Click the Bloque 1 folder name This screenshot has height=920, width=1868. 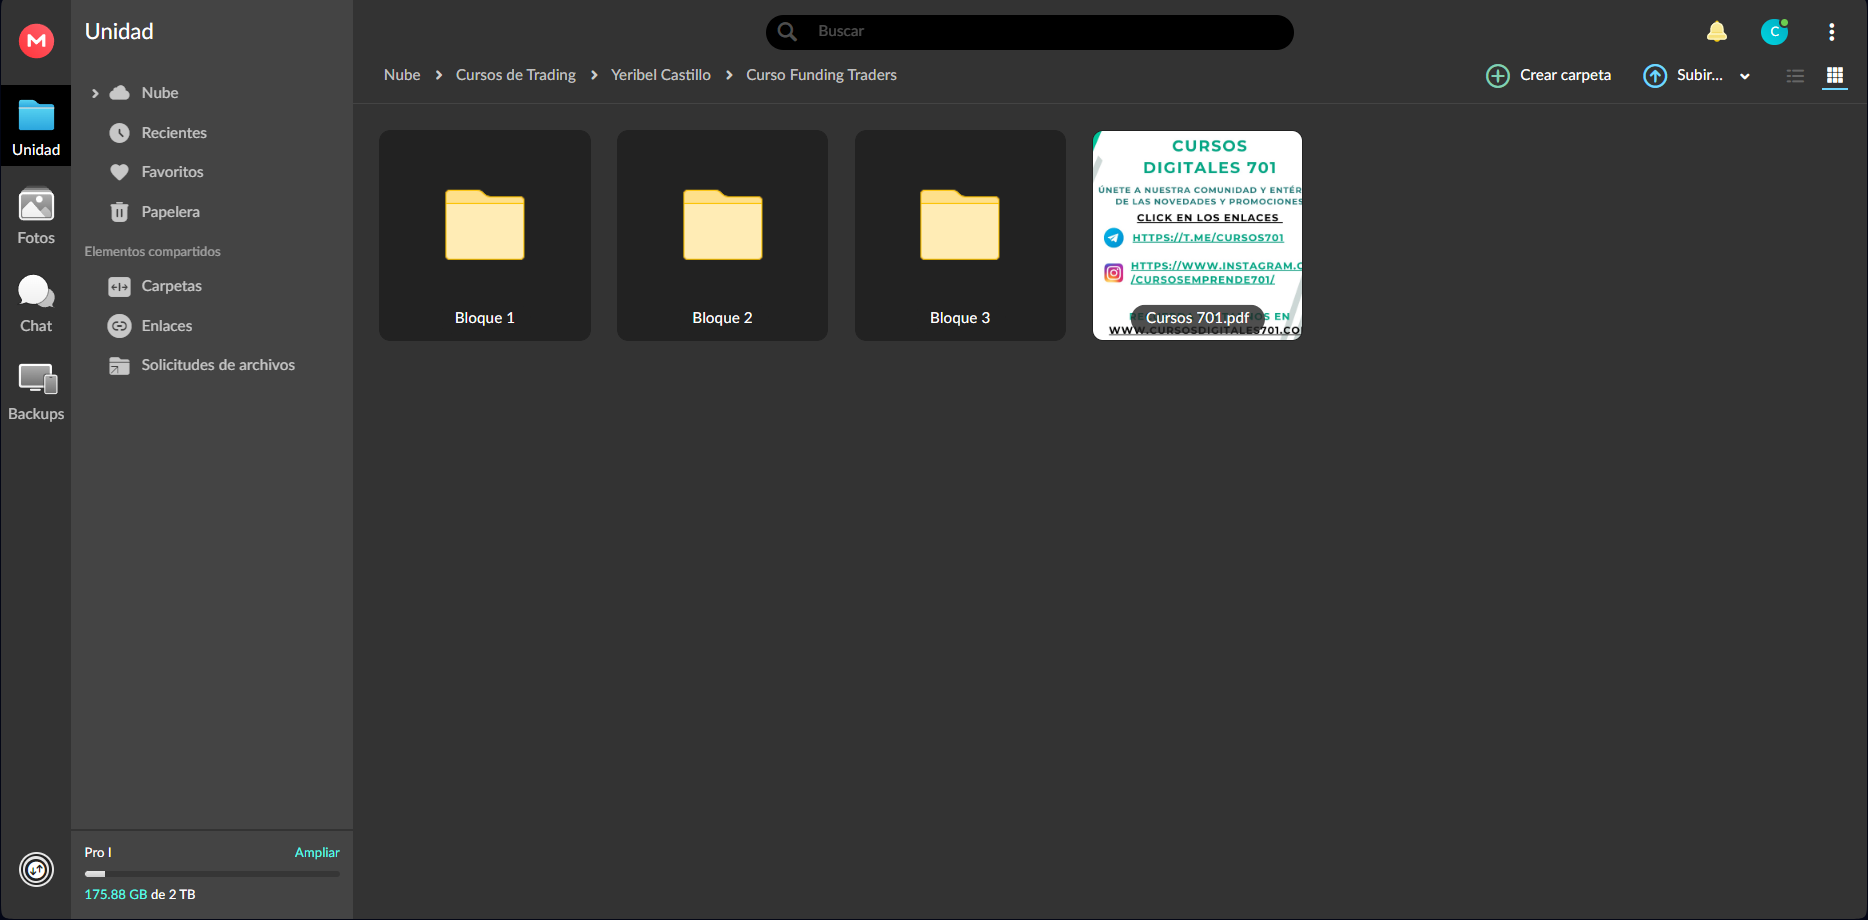pos(485,318)
